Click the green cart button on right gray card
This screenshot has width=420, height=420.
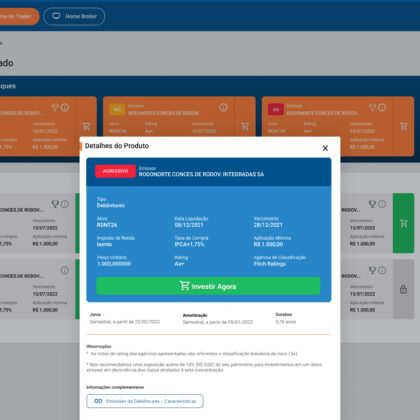403,223
